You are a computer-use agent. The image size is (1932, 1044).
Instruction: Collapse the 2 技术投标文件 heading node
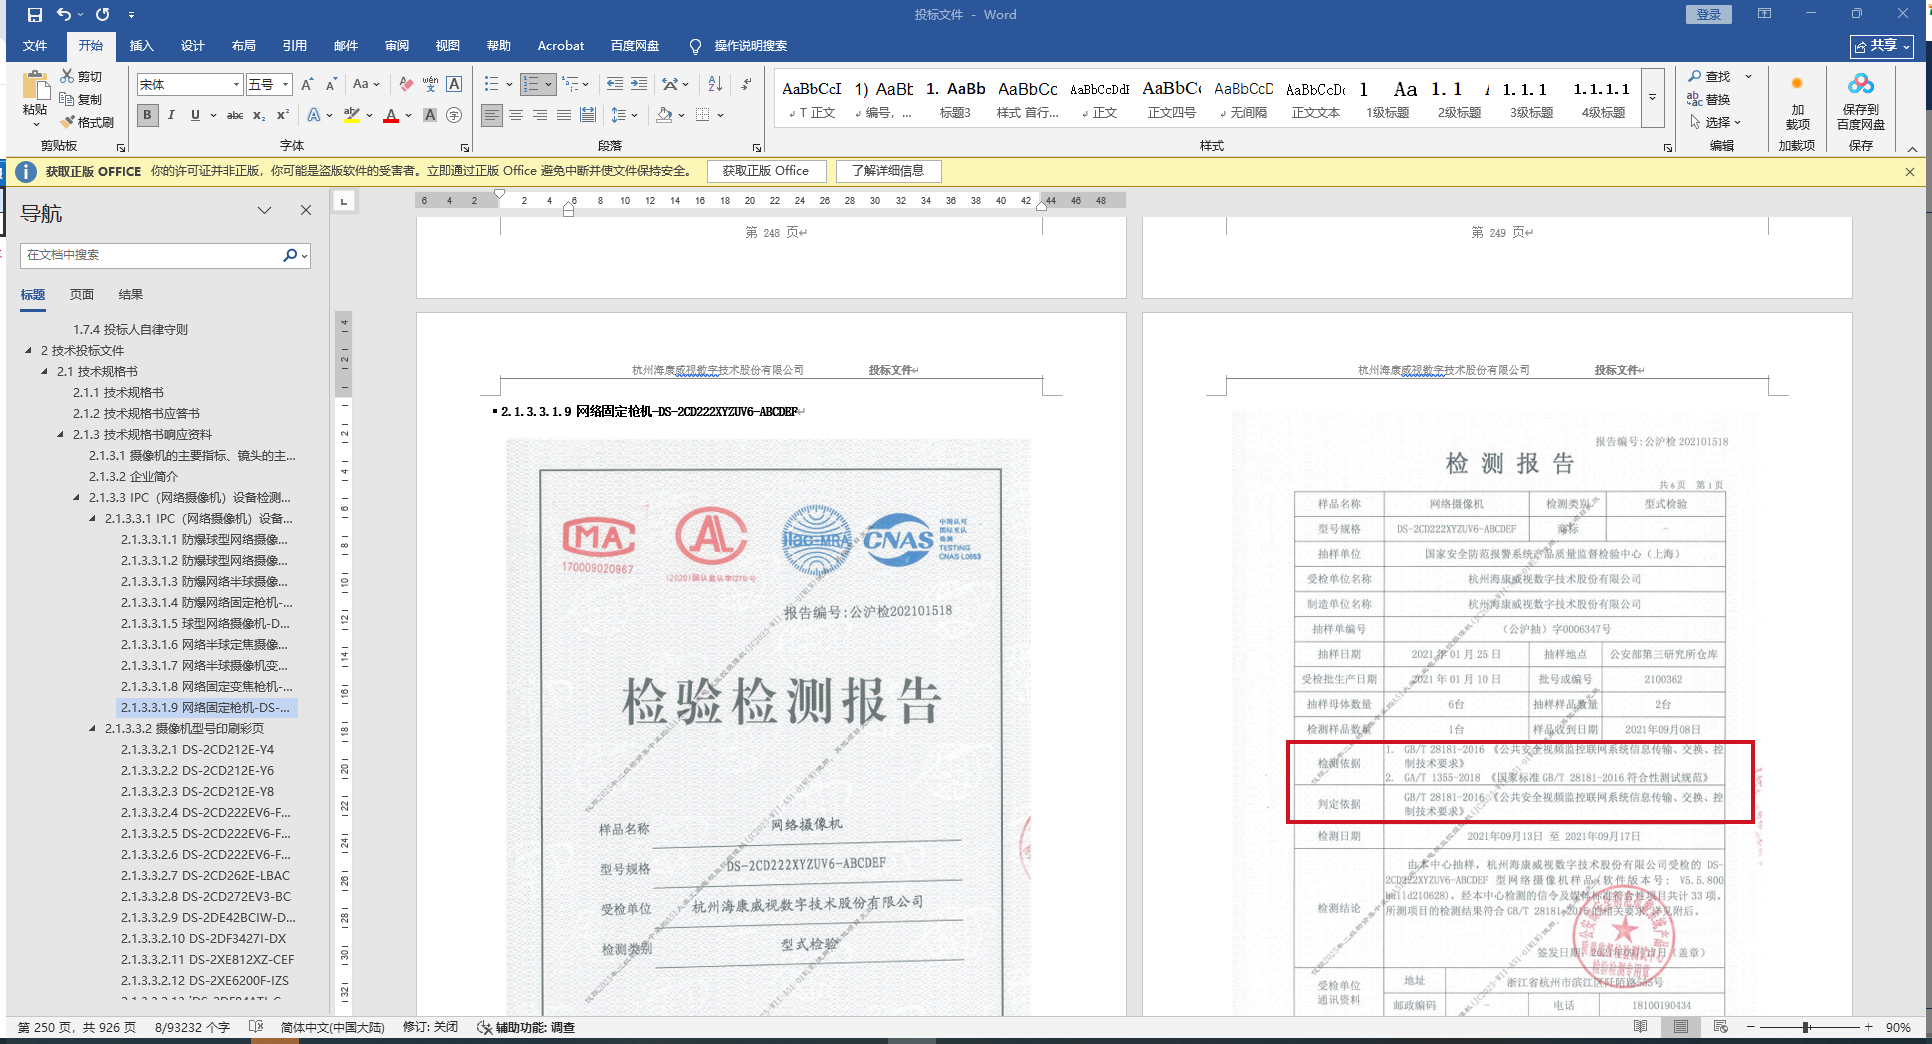click(29, 351)
